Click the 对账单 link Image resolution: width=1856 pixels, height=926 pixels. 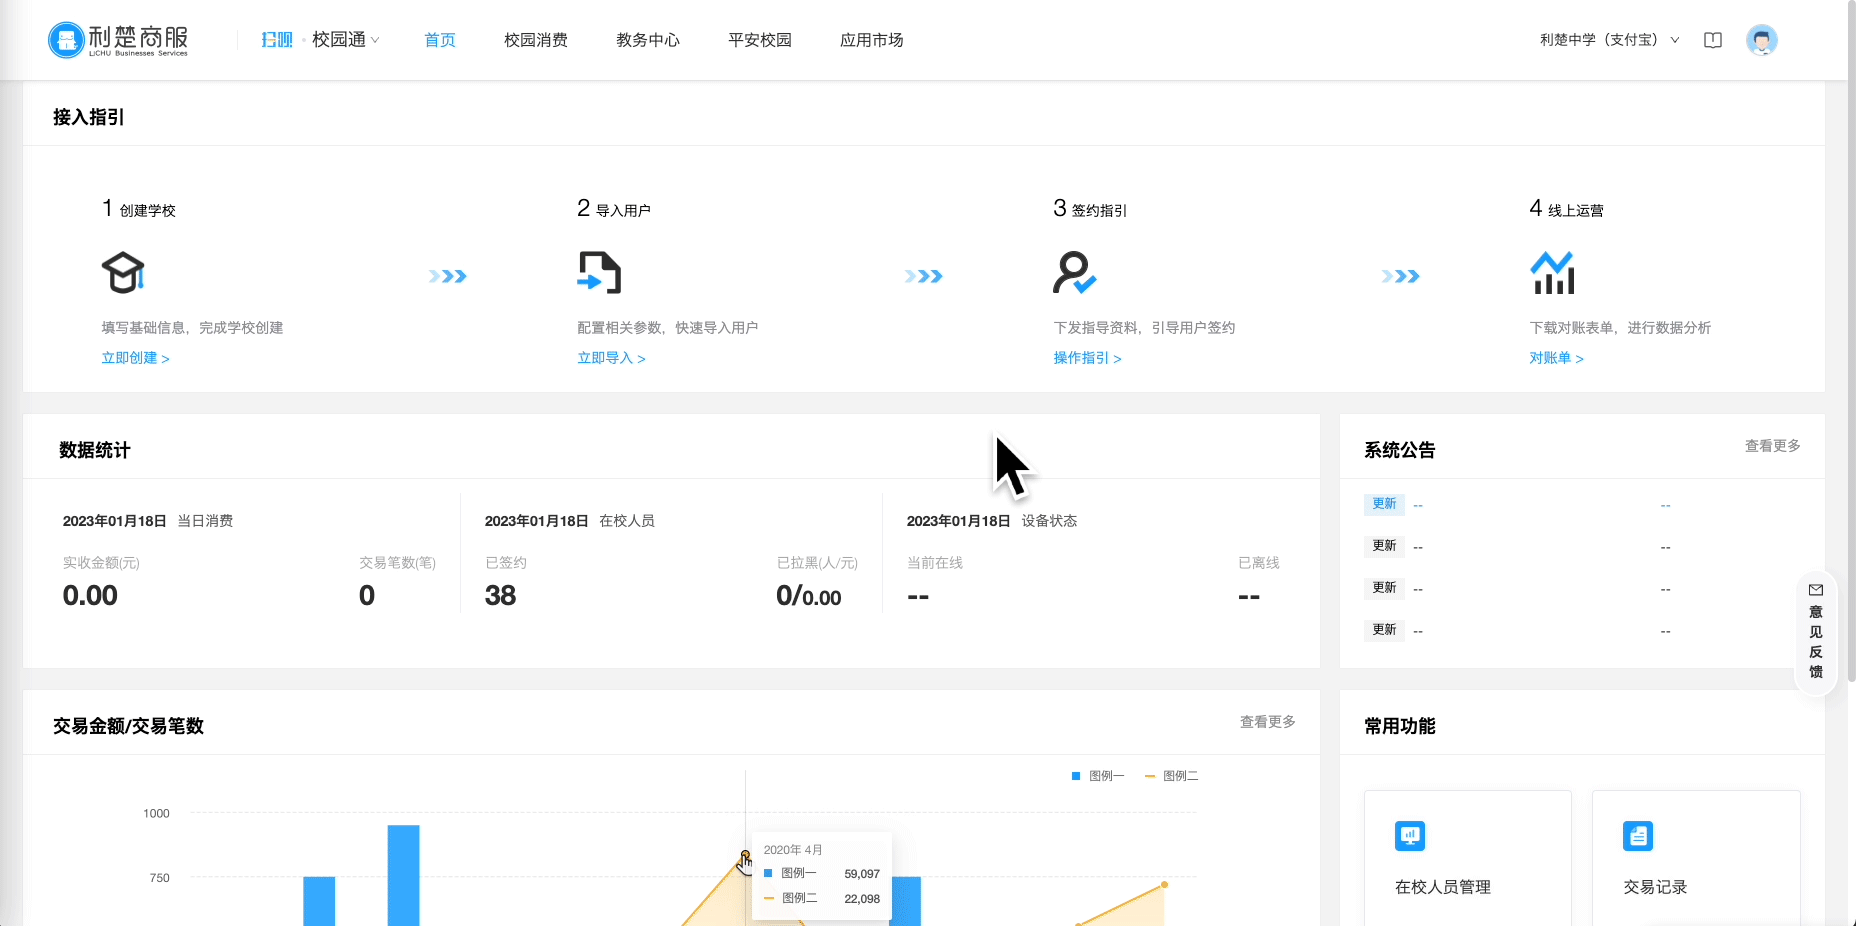click(1556, 358)
